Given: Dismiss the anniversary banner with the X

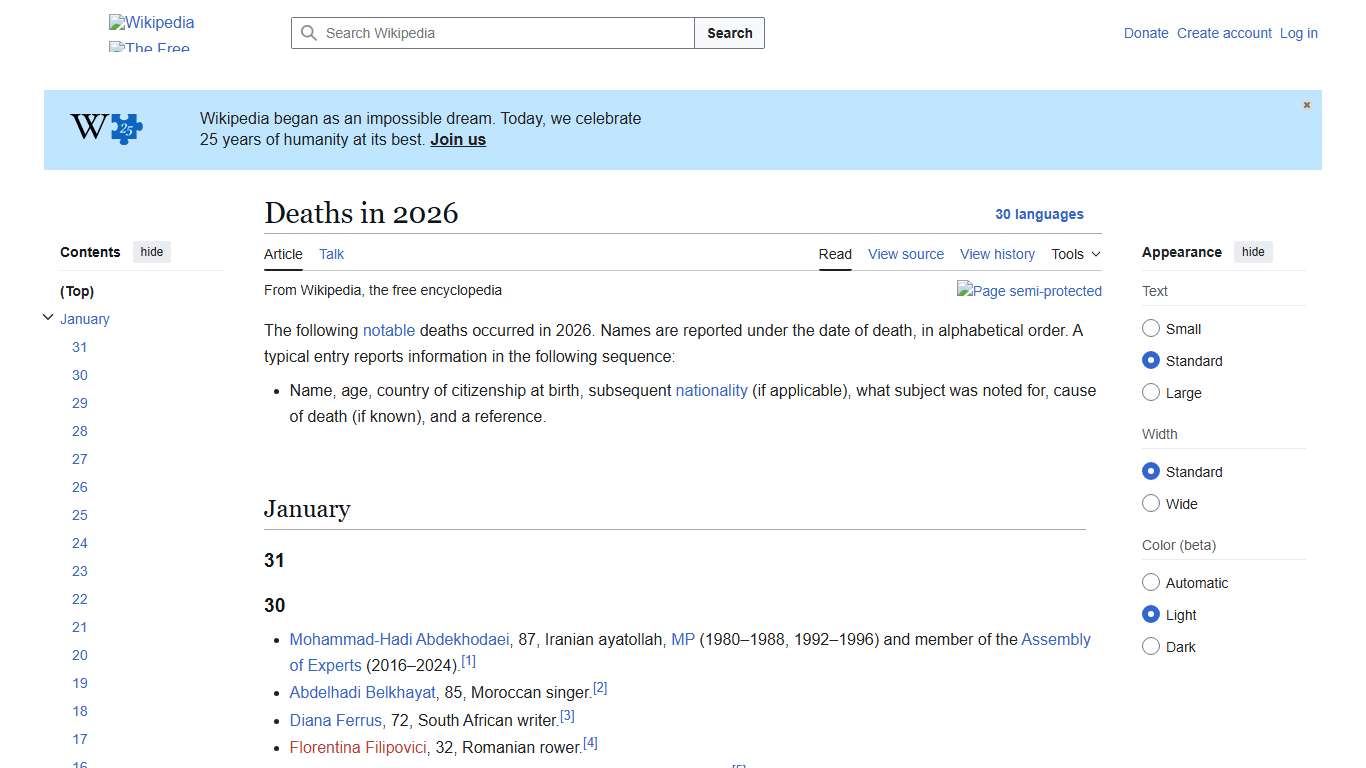Looking at the screenshot, I should click(x=1306, y=104).
